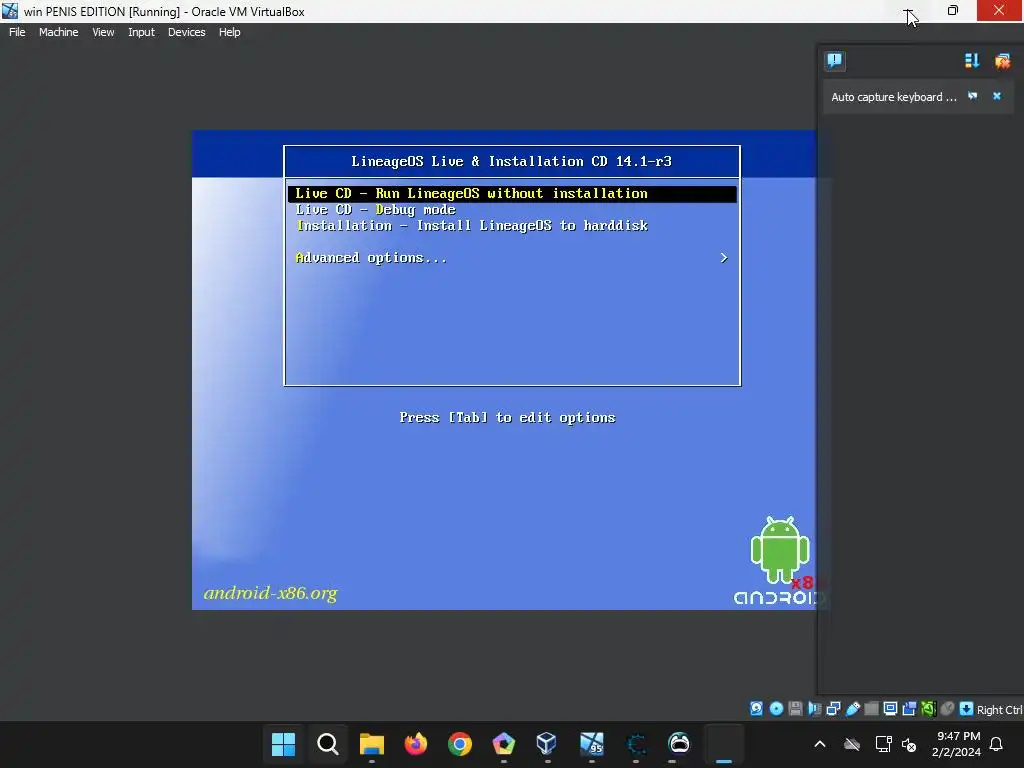Viewport: 1024px width, 768px height.
Task: Open the pentagon-shaped app in taskbar
Action: click(x=504, y=744)
